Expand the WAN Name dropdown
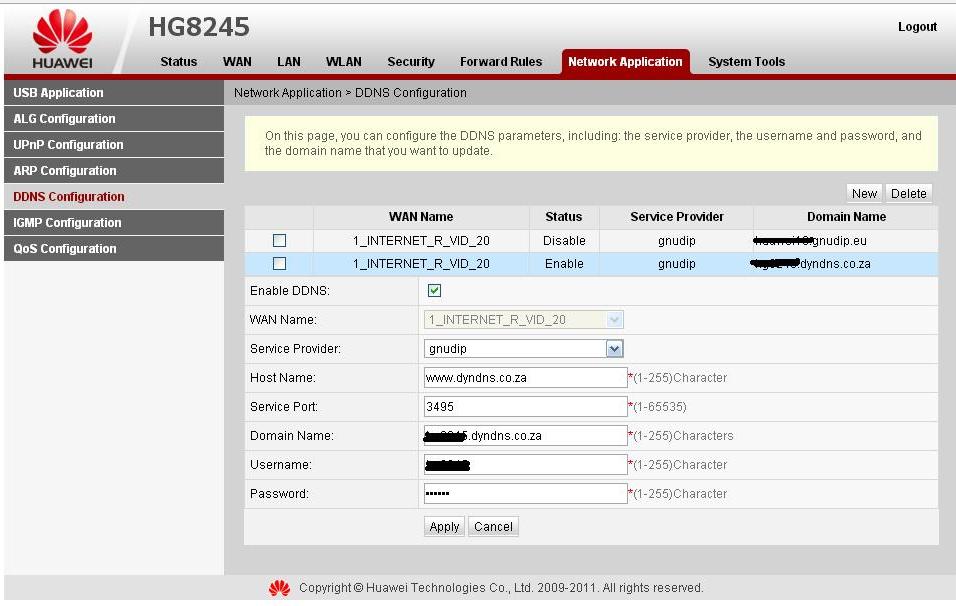This screenshot has width=956, height=606. tap(614, 320)
